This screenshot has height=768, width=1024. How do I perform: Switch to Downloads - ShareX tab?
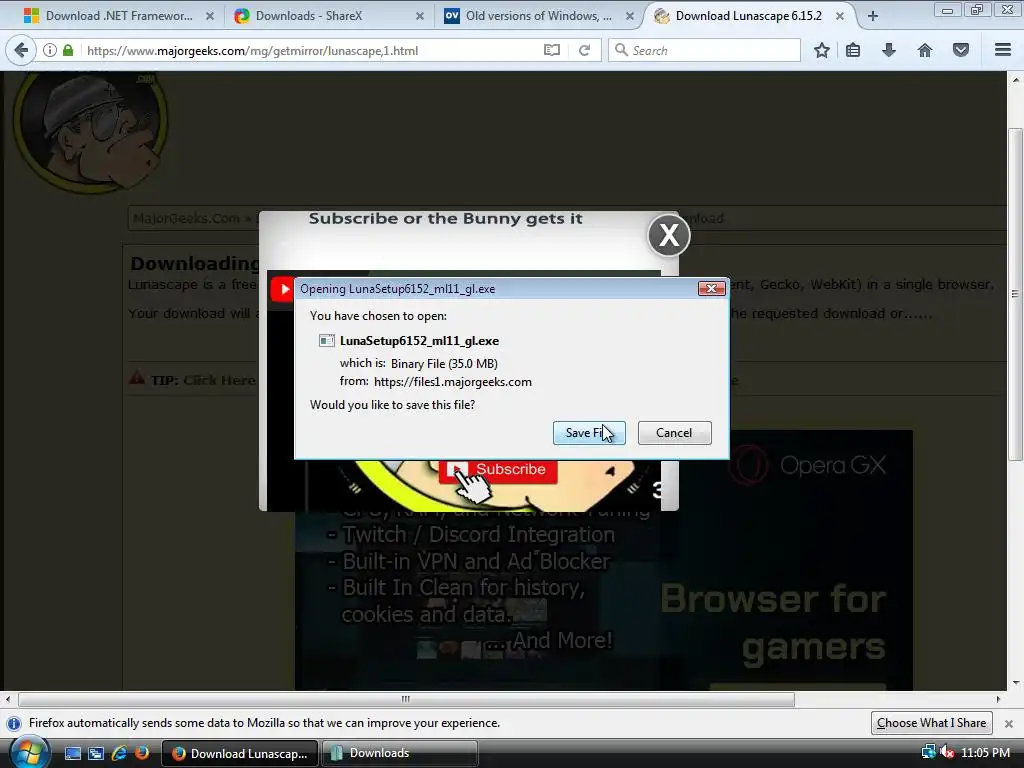click(309, 16)
